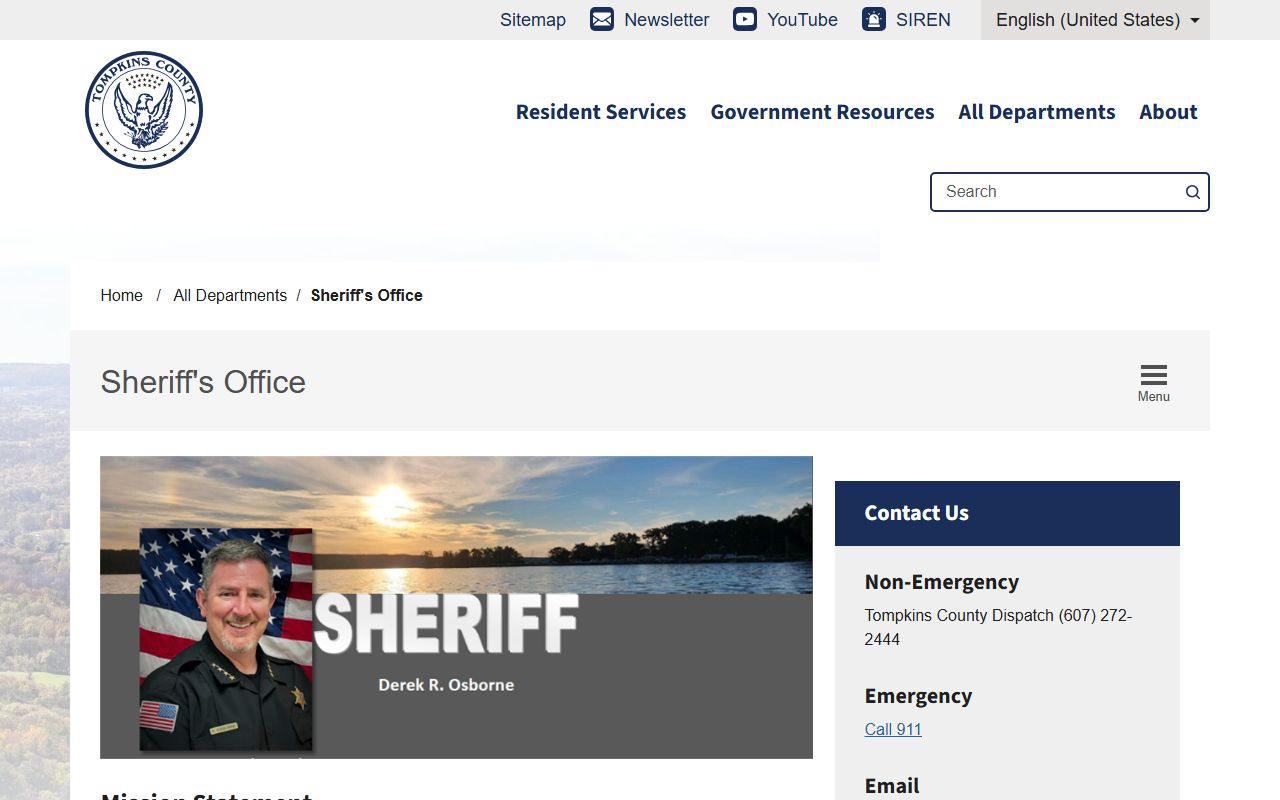This screenshot has height=800, width=1280.
Task: Click the Call 911 link
Action: (893, 729)
